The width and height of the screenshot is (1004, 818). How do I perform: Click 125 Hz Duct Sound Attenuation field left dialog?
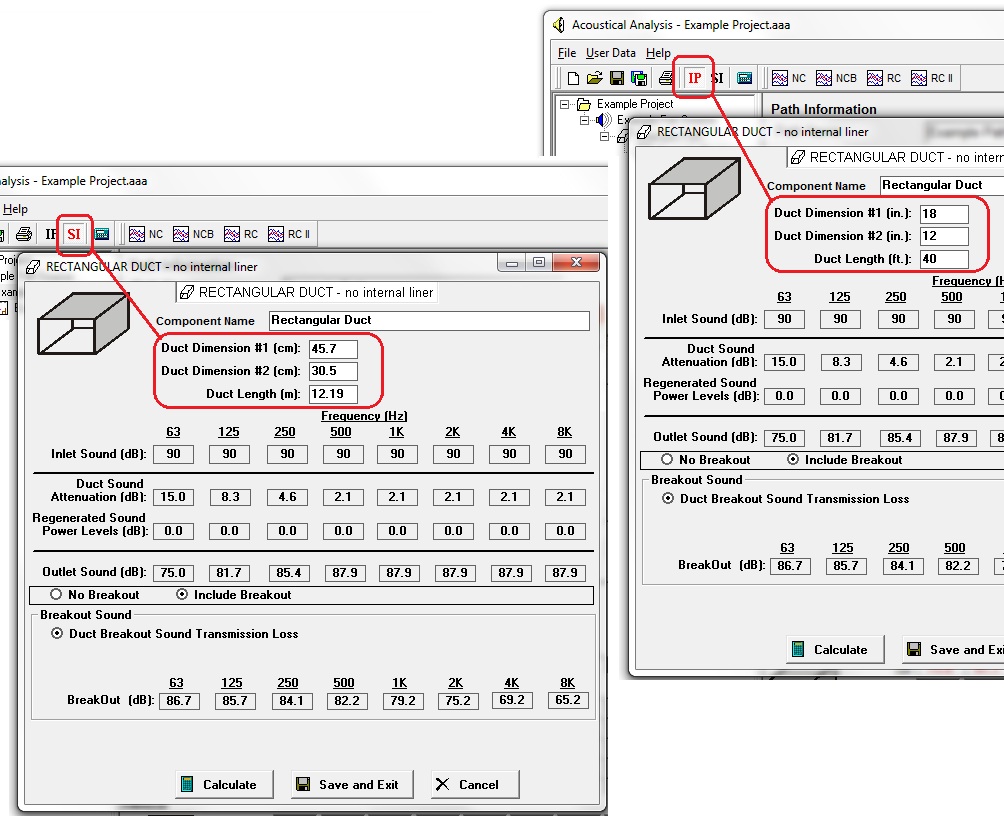tap(230, 497)
